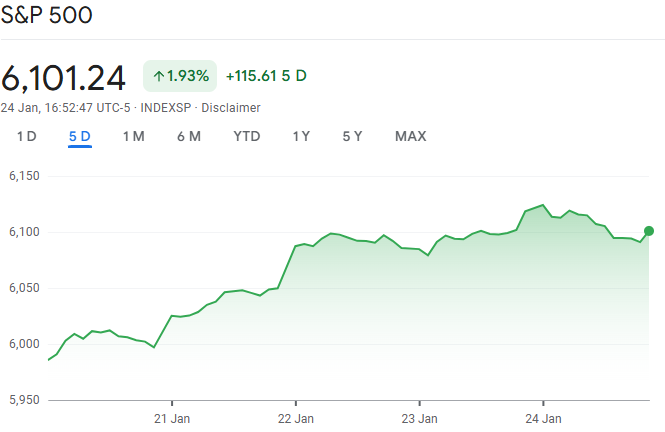The width and height of the screenshot is (665, 432).
Task: Click the up arrow in the change badge
Action: pyautogui.click(x=159, y=76)
